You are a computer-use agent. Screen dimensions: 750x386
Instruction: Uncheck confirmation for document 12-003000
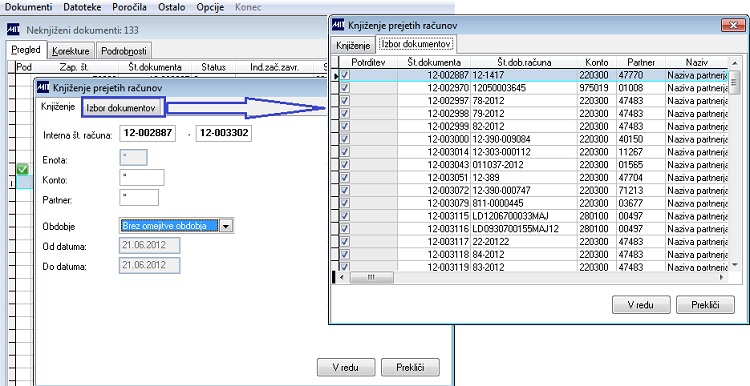(344, 139)
